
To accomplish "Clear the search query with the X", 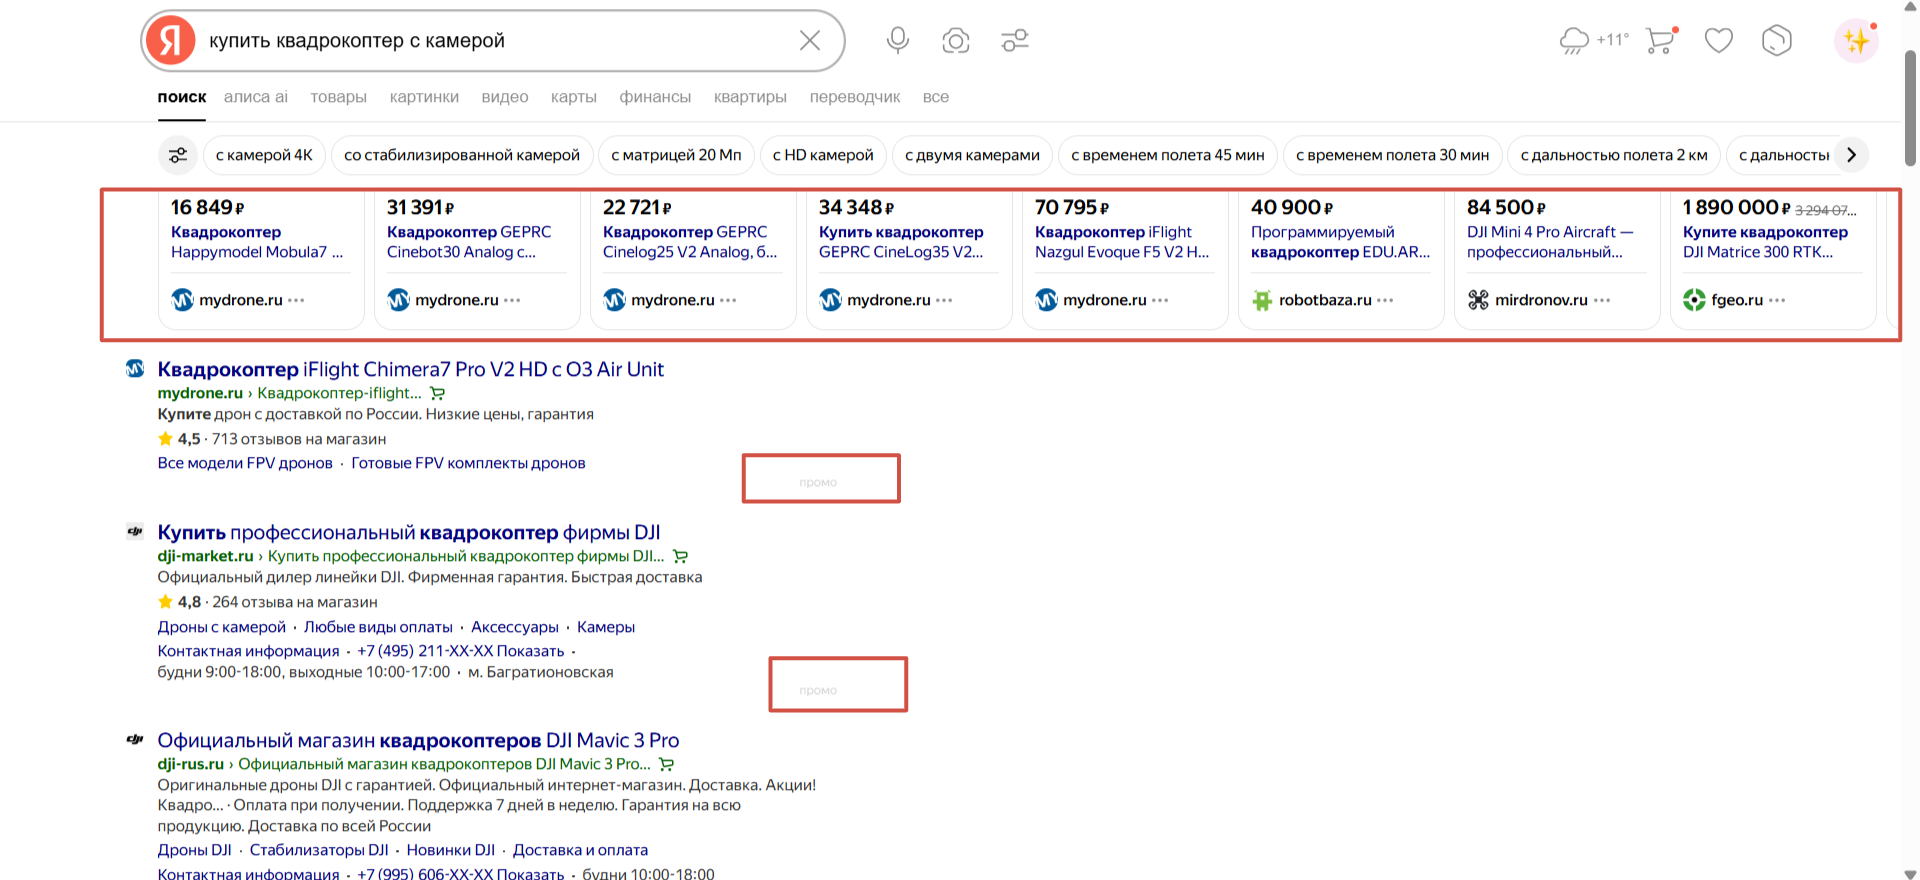I will (x=810, y=41).
